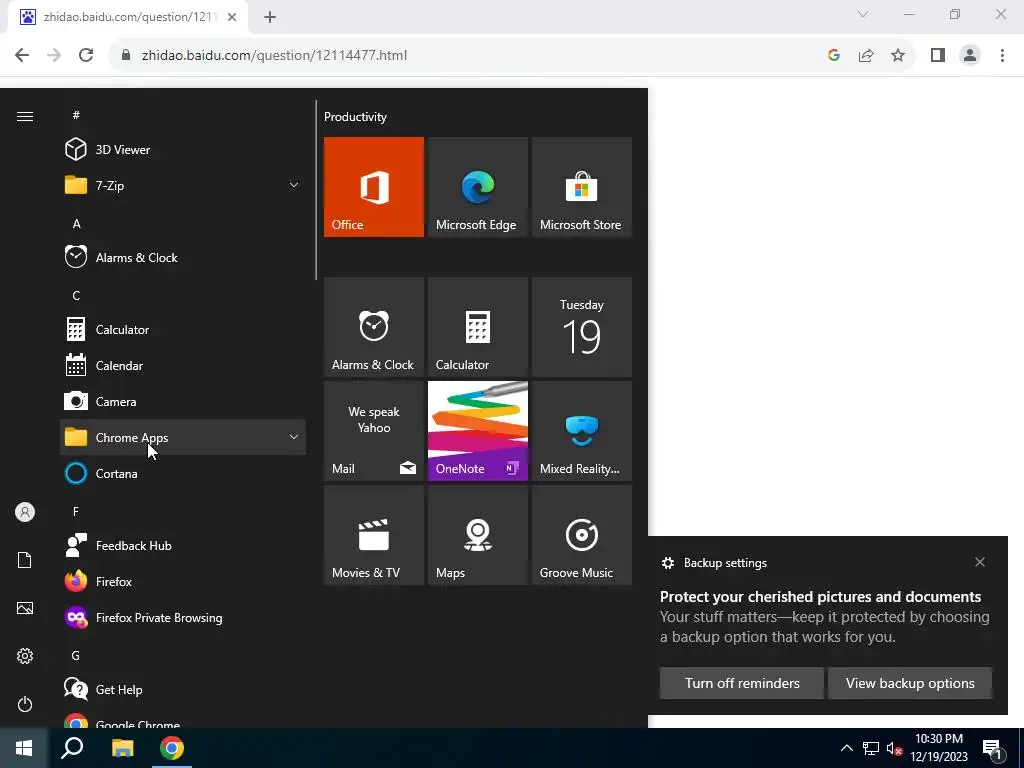The image size is (1024, 768).
Task: Open 3D Viewer from the app list
Action: pos(183,150)
